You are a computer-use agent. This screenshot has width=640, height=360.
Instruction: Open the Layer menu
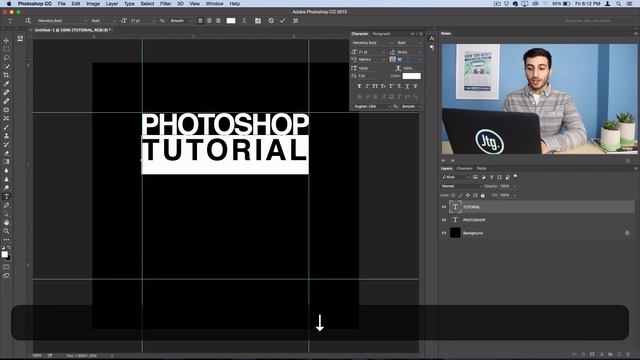[x=112, y=4]
